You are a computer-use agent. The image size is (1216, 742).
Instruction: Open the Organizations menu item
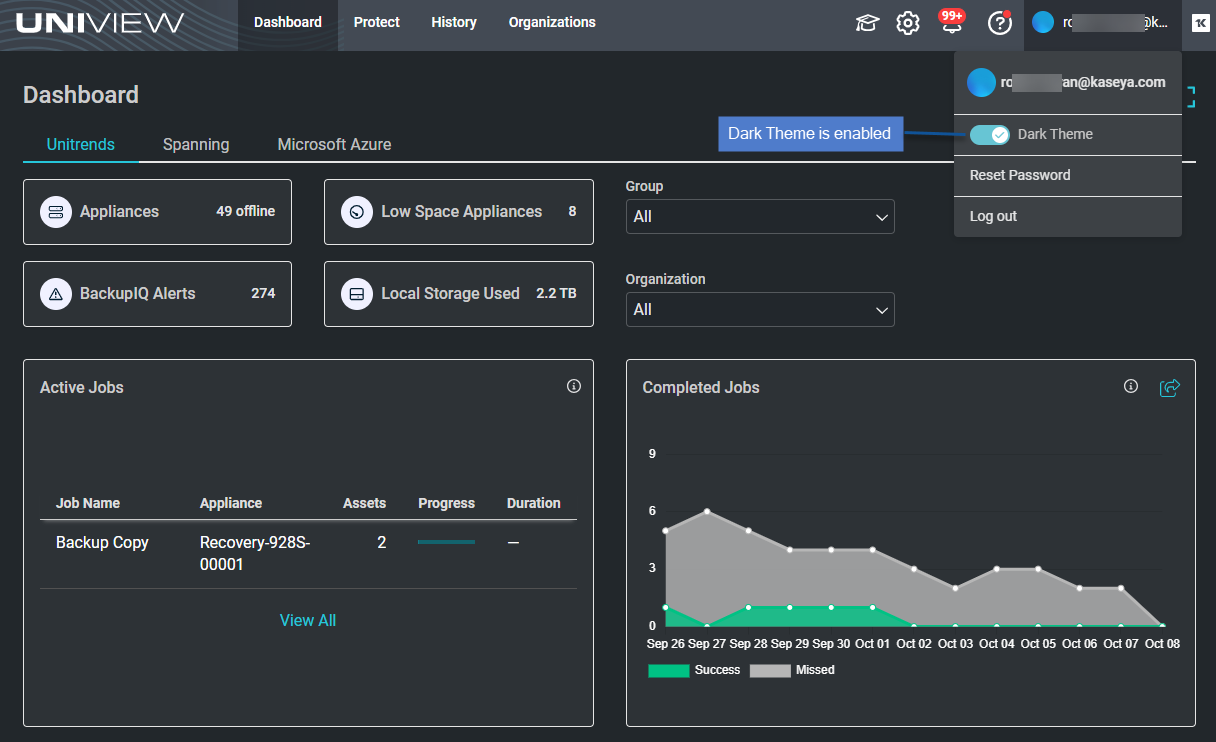click(552, 22)
